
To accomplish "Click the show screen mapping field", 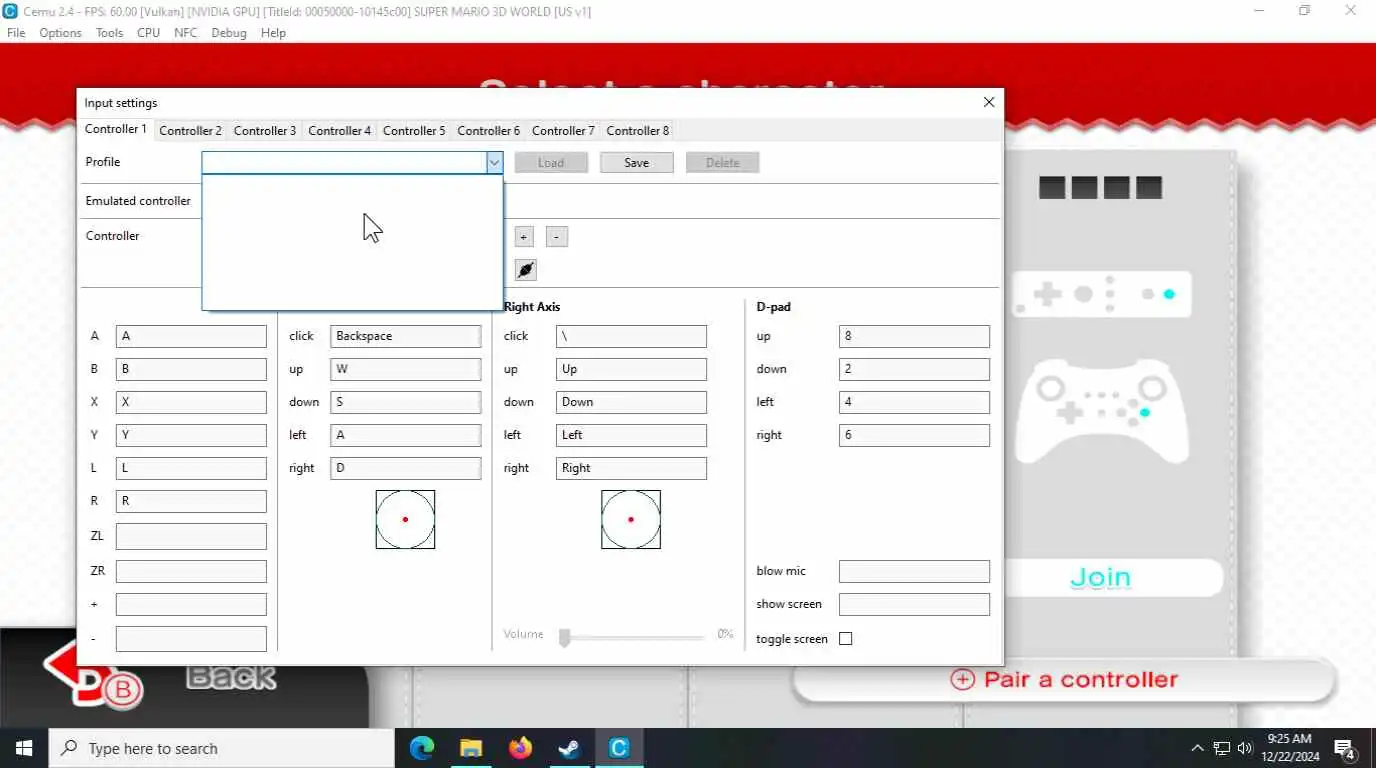I will [x=914, y=604].
